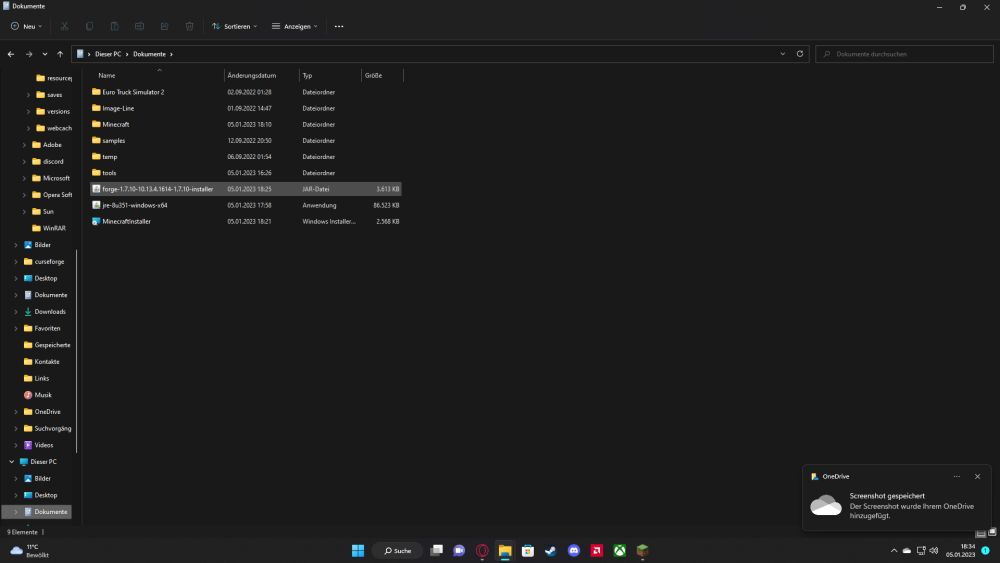Click the Rename icon in toolbar
This screenshot has height=563, width=1000.
click(139, 26)
